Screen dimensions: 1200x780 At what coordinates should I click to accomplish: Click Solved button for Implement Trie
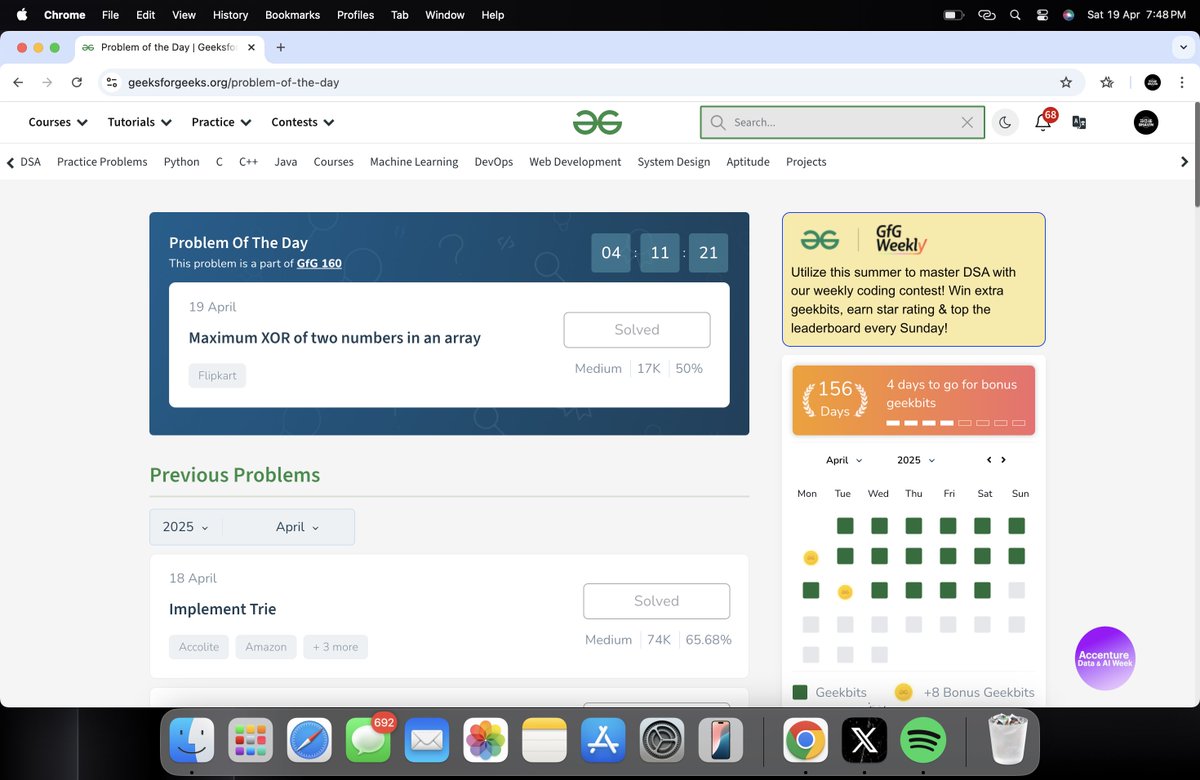[656, 601]
